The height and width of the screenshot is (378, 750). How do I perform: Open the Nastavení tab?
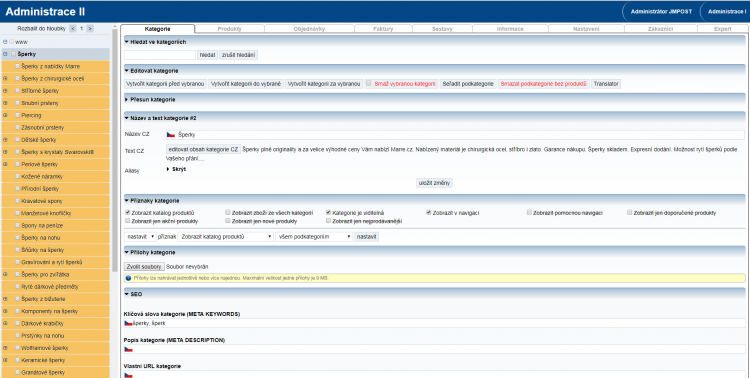(586, 29)
